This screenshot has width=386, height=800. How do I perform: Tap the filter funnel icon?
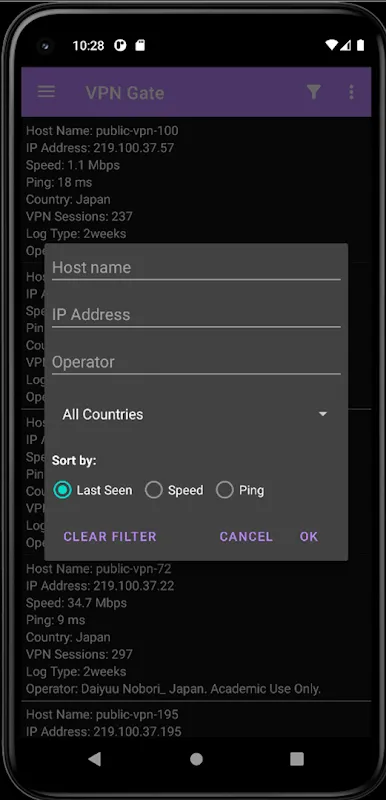[314, 92]
